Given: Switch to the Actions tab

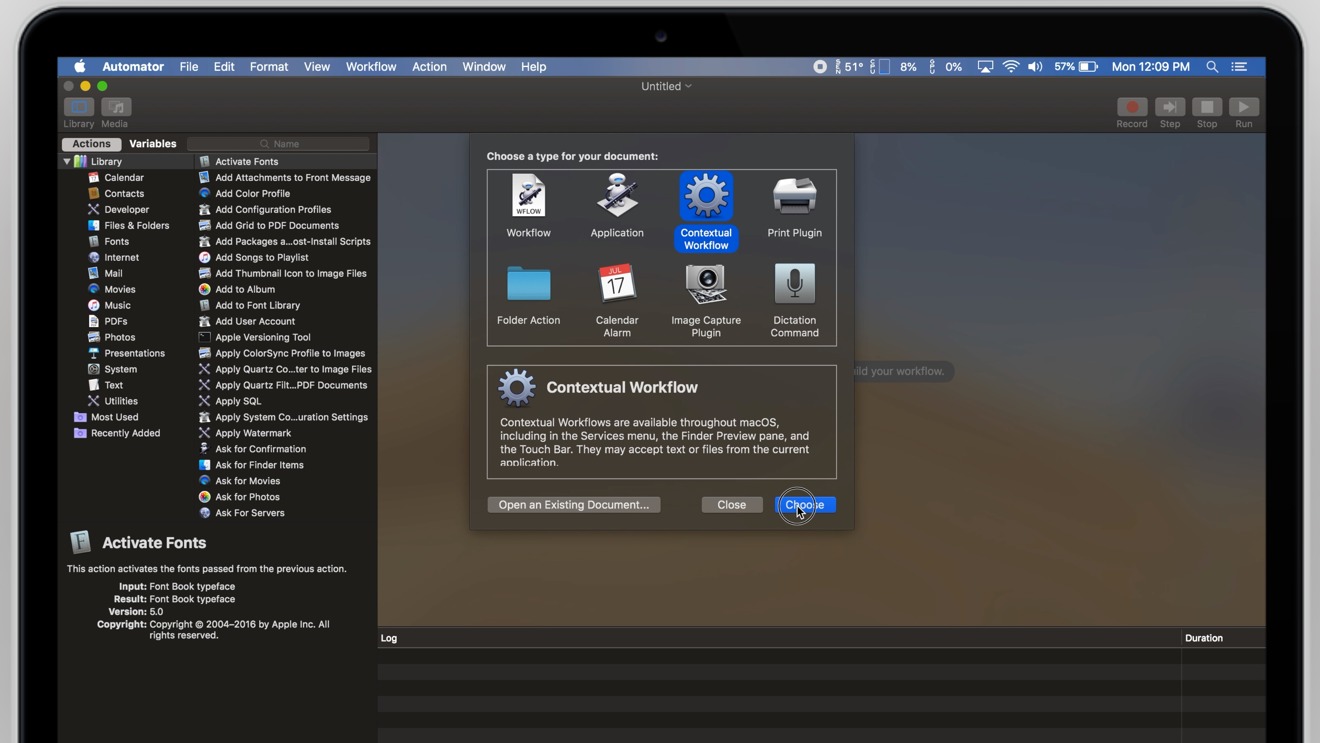Looking at the screenshot, I should point(91,144).
